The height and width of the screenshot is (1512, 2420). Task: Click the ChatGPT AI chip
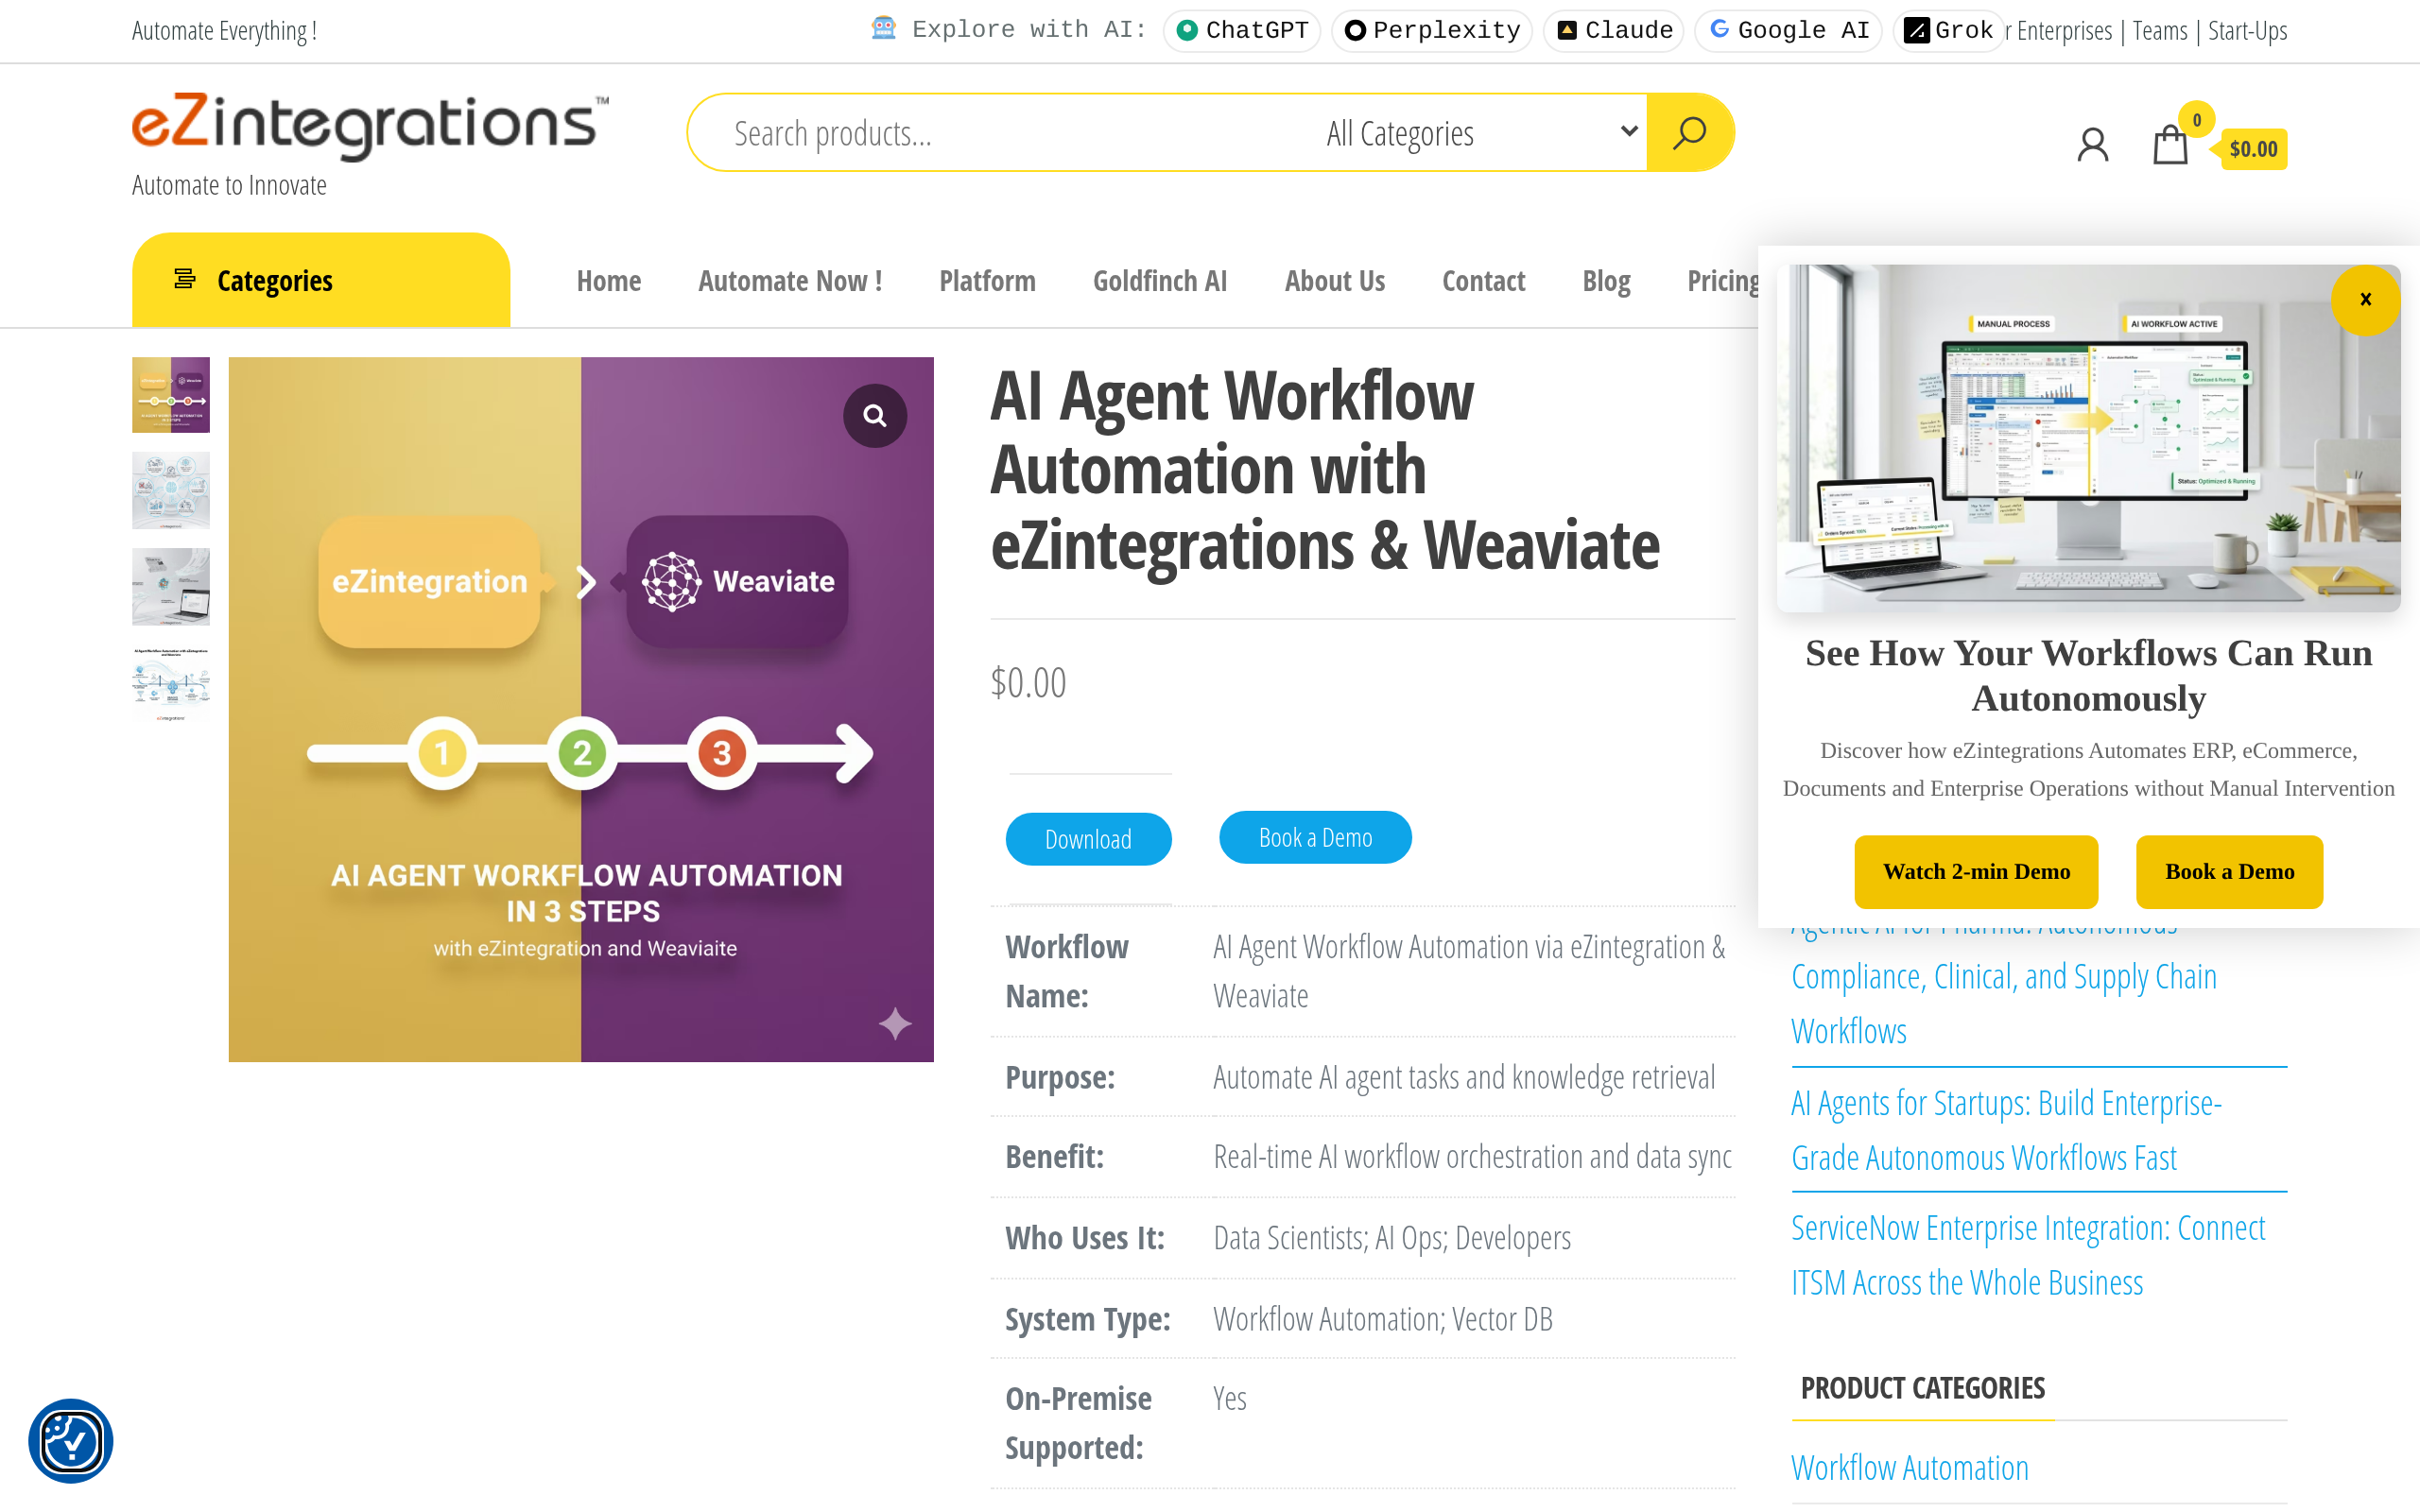click(1242, 30)
